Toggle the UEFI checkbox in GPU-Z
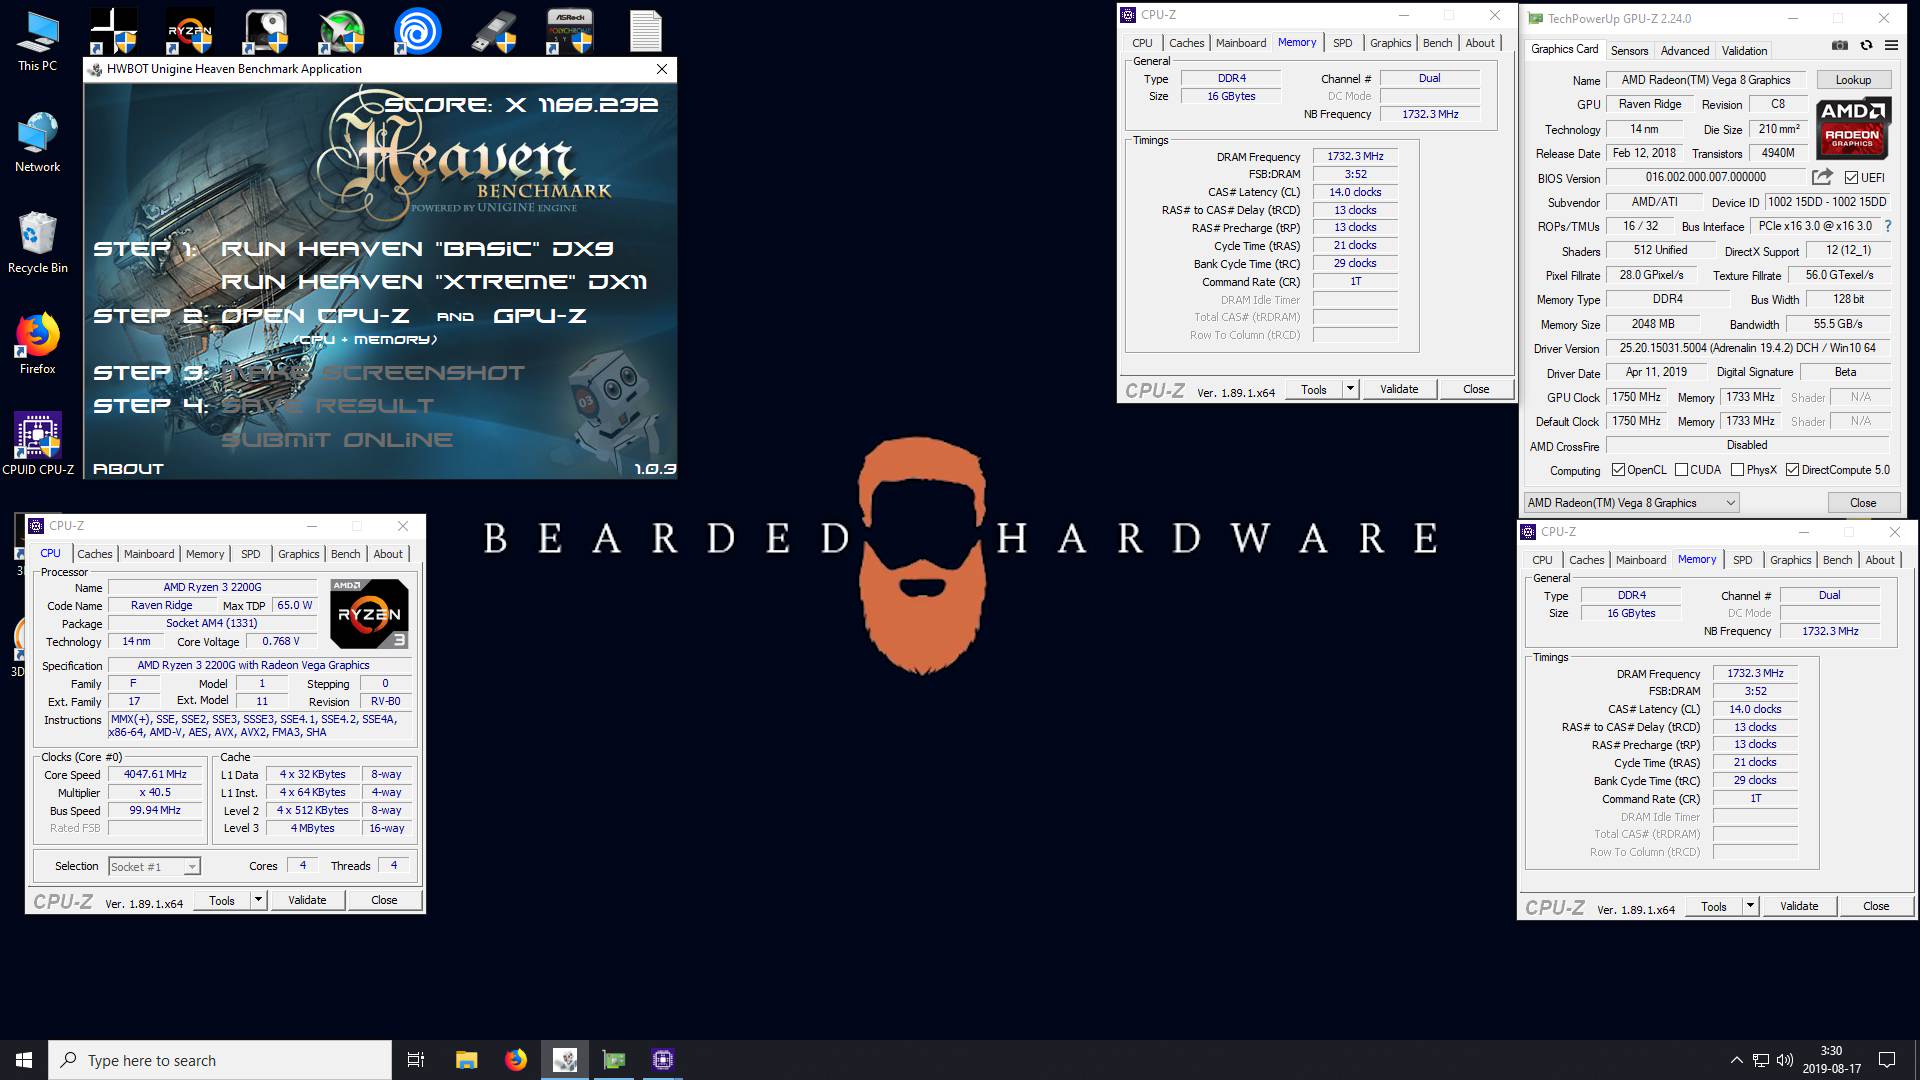The height and width of the screenshot is (1080, 1920). click(x=1851, y=177)
